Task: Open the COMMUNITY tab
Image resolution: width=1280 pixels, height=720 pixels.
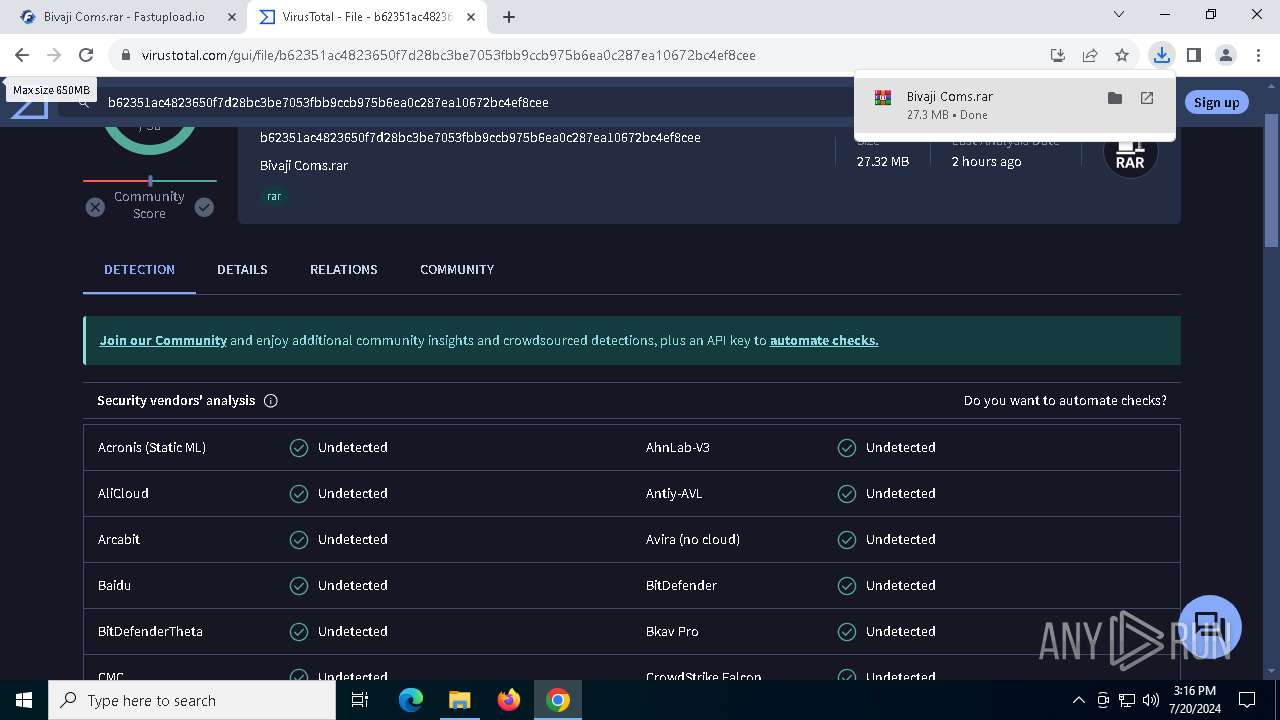Action: point(457,269)
